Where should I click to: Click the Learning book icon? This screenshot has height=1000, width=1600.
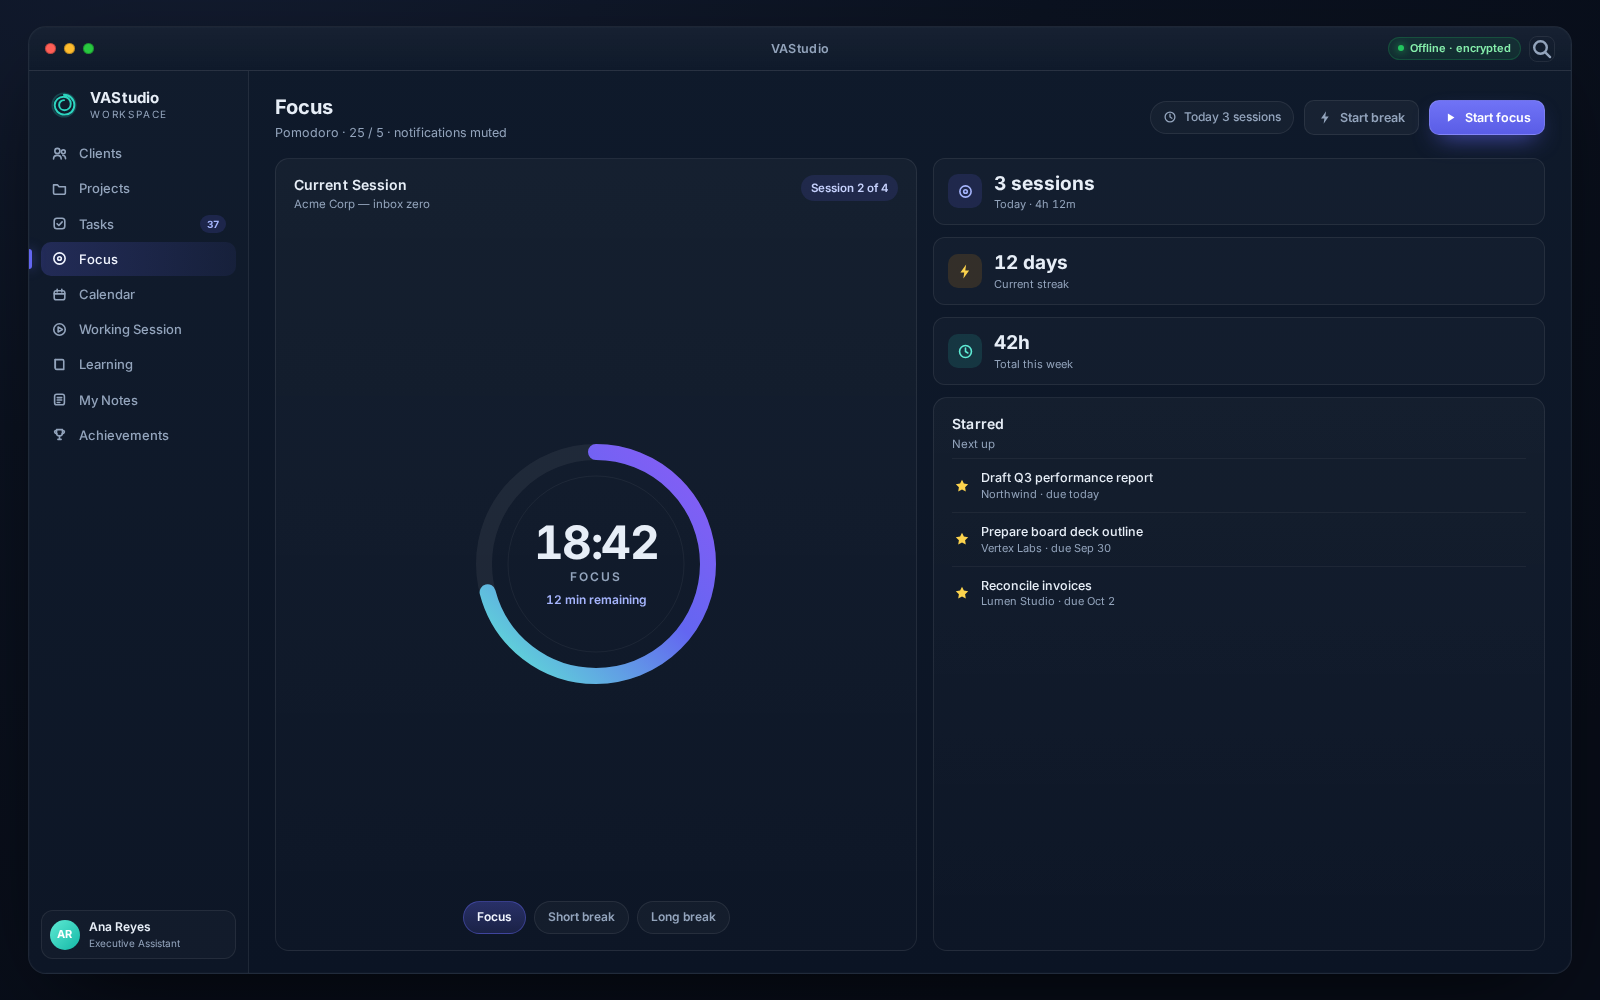coord(60,365)
